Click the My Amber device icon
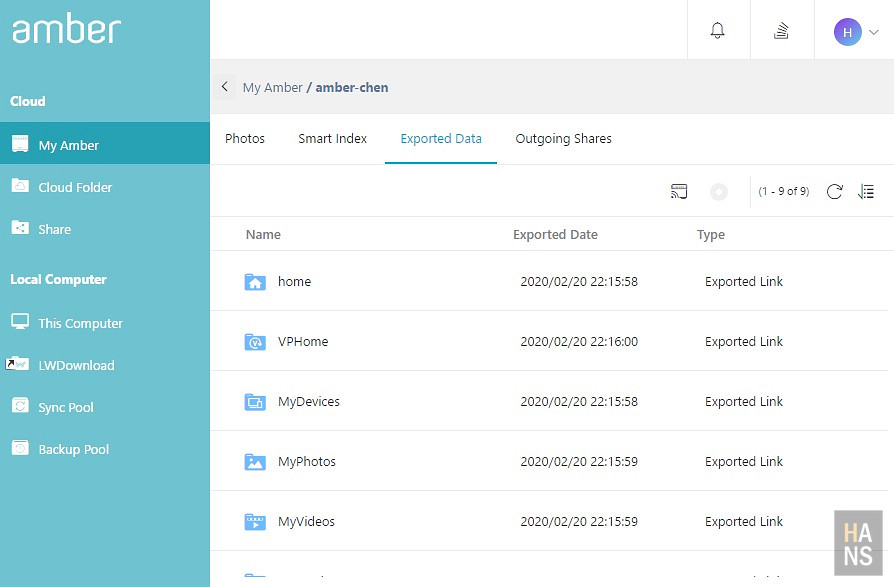Screen dimensions: 894x587 point(20,143)
